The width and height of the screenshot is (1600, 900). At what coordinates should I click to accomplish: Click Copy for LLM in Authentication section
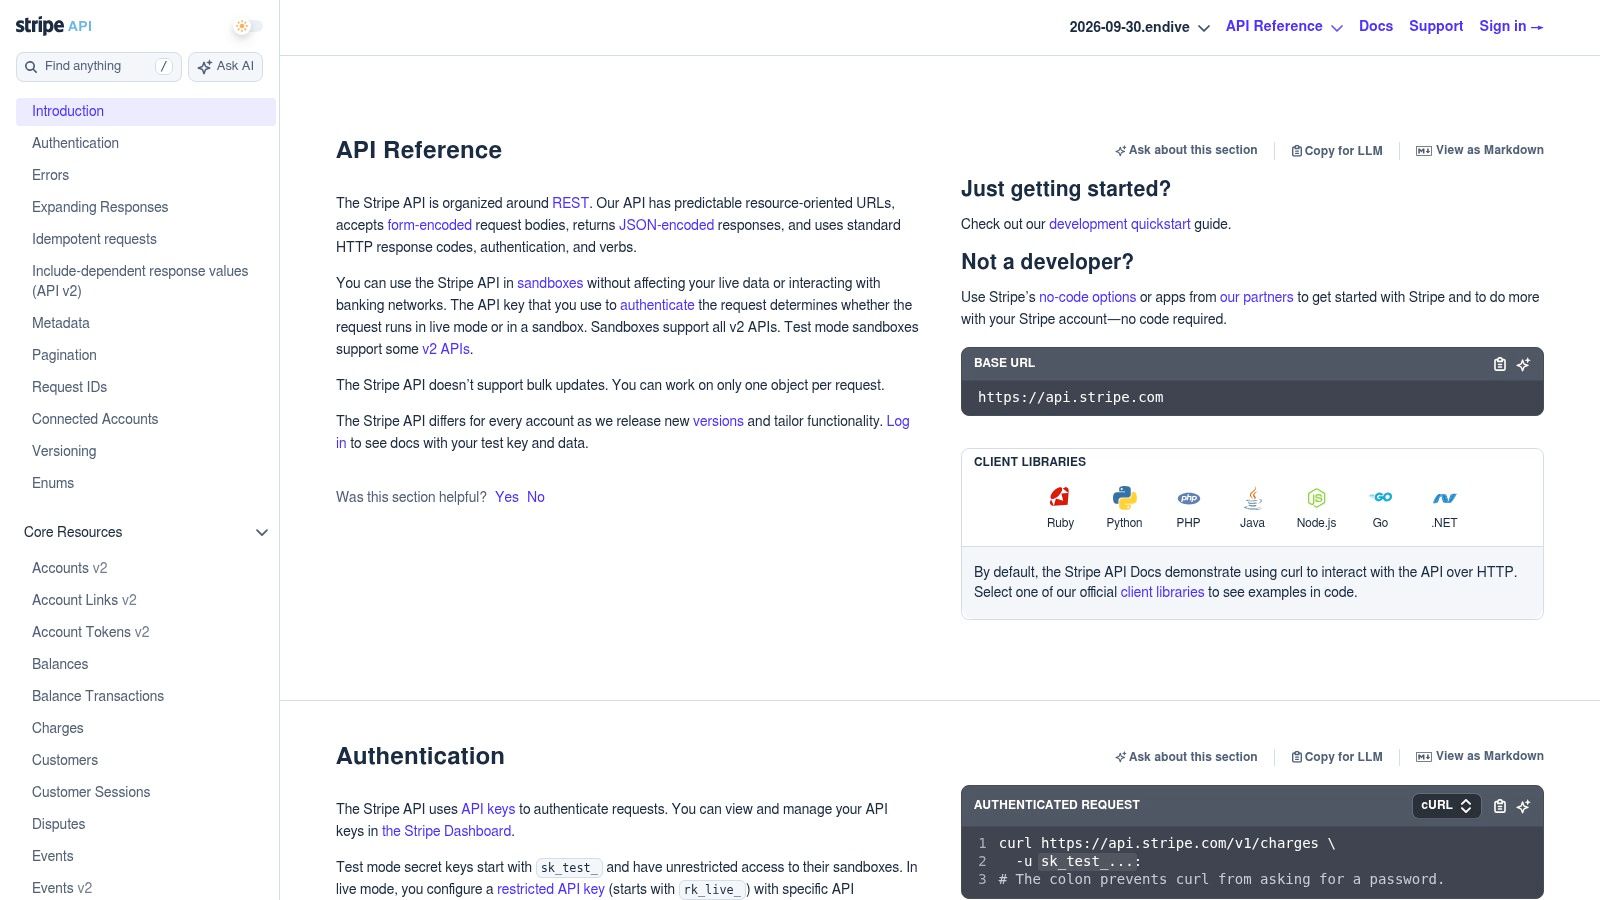tap(1337, 757)
